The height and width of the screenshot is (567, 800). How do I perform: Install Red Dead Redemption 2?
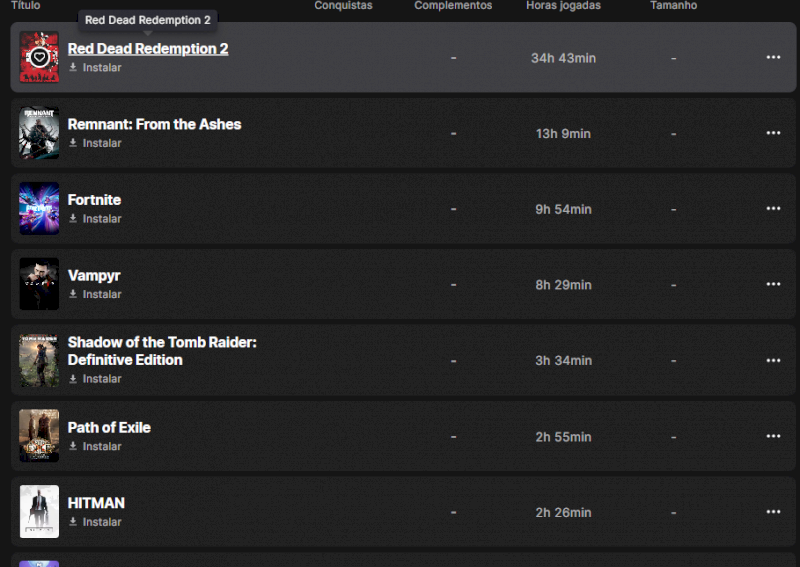tap(101, 68)
